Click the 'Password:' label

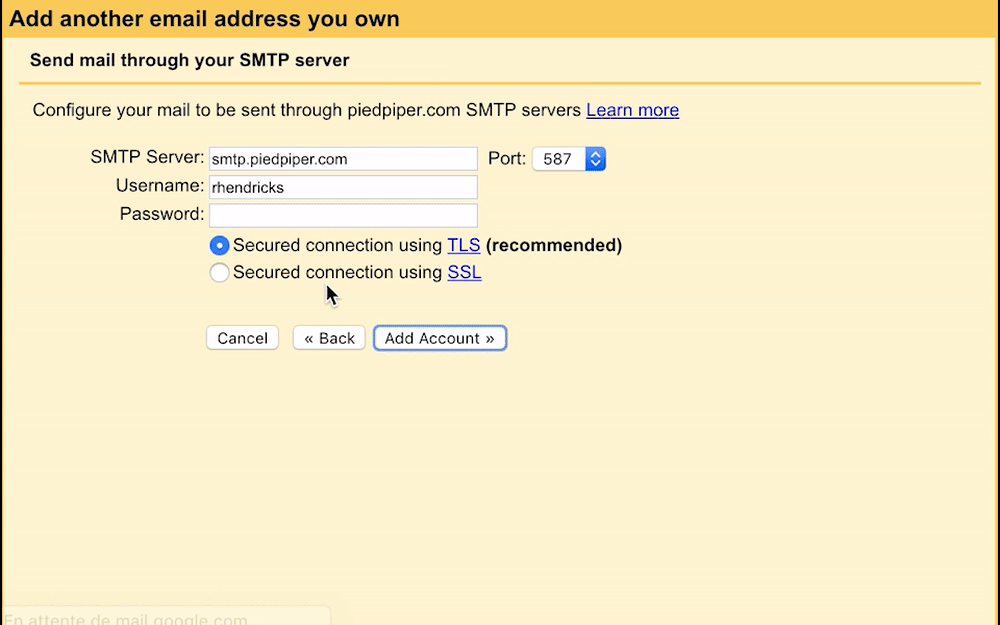tap(162, 214)
